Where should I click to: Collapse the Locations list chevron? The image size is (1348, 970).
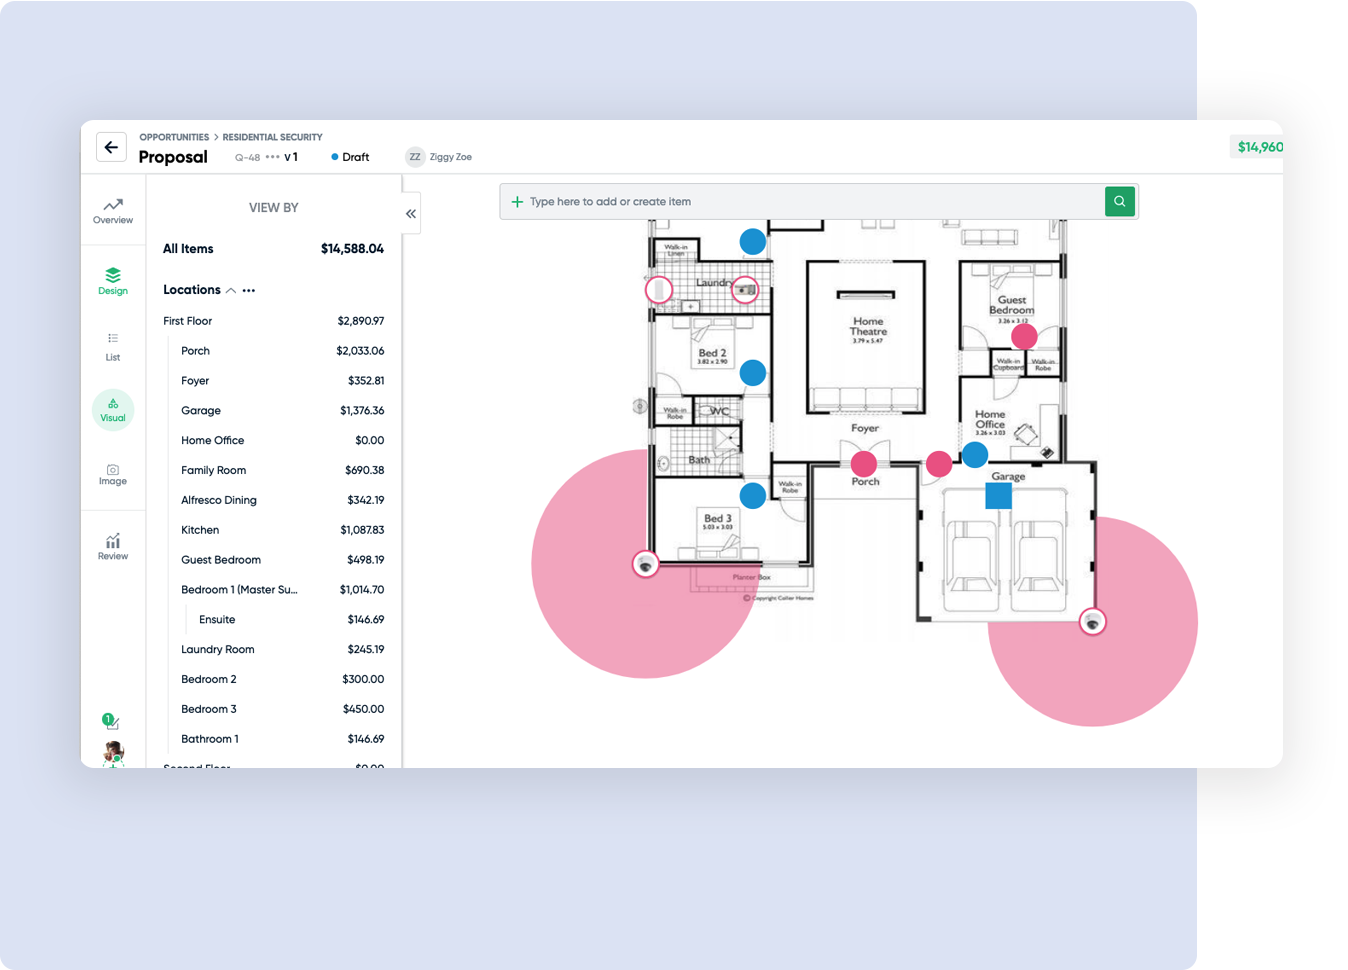pyautogui.click(x=231, y=290)
